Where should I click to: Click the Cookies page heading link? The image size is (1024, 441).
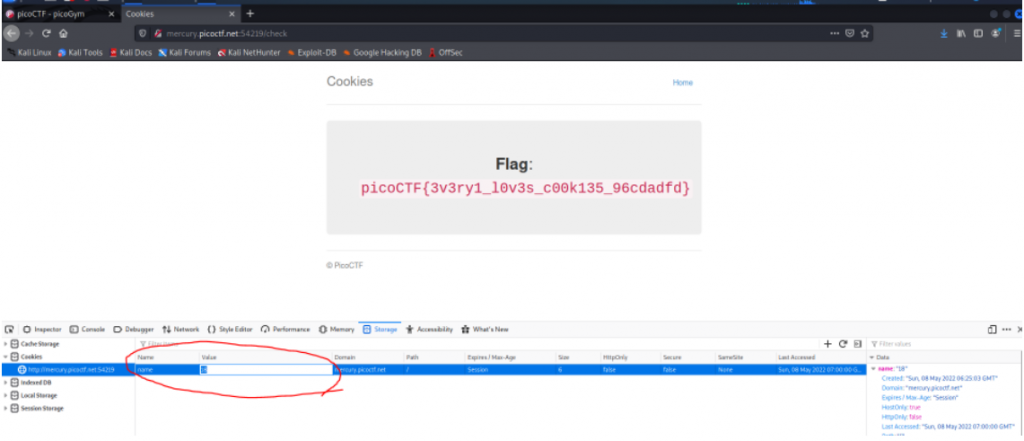350,82
